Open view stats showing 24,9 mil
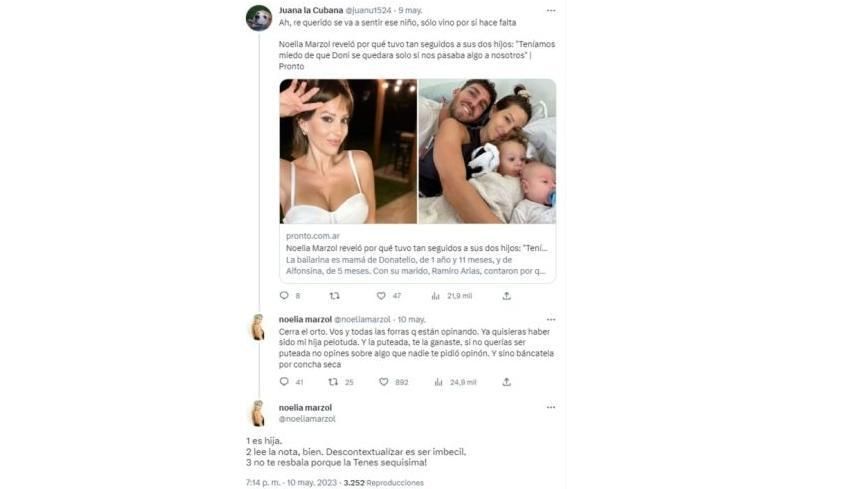This screenshot has width=845, height=489. (436, 382)
